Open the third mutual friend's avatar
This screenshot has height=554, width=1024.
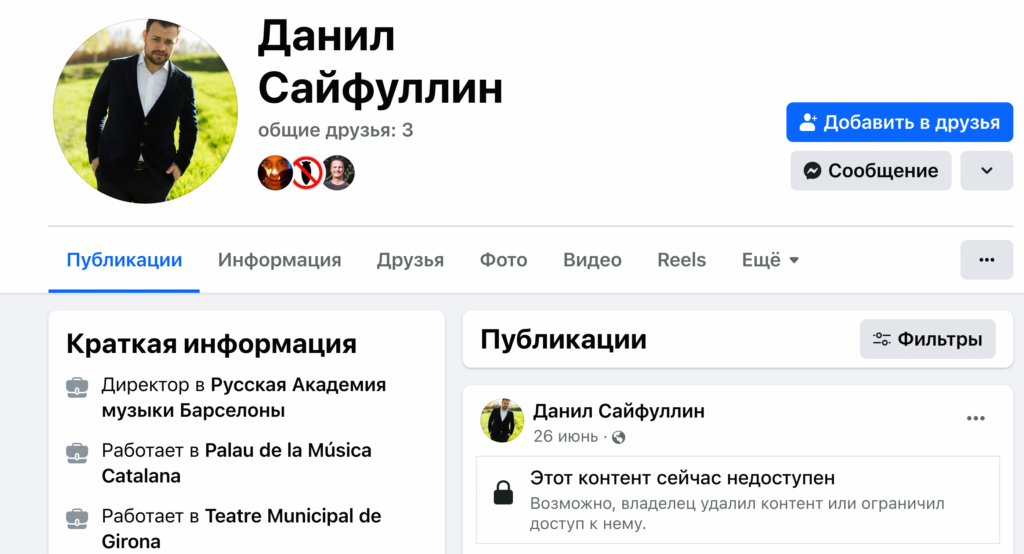click(338, 172)
